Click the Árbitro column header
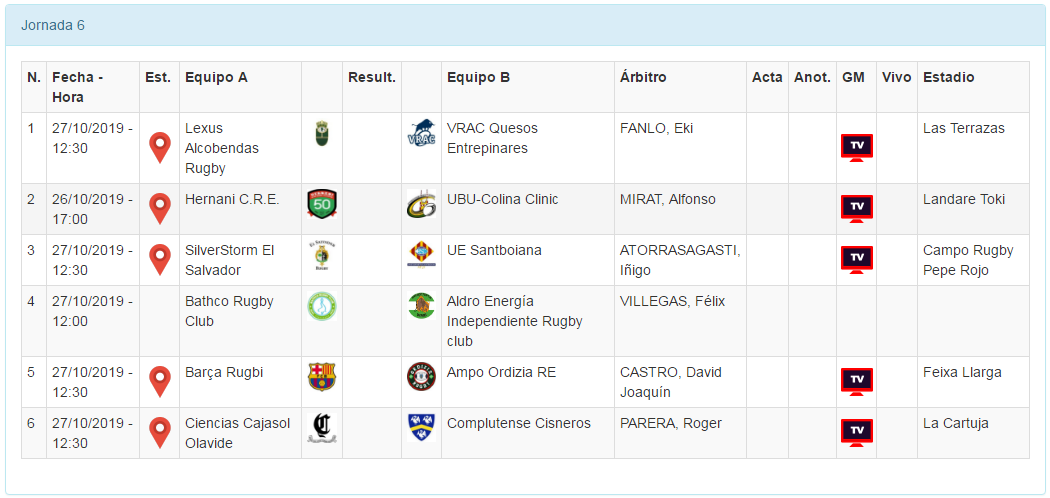The image size is (1050, 498). [x=643, y=77]
